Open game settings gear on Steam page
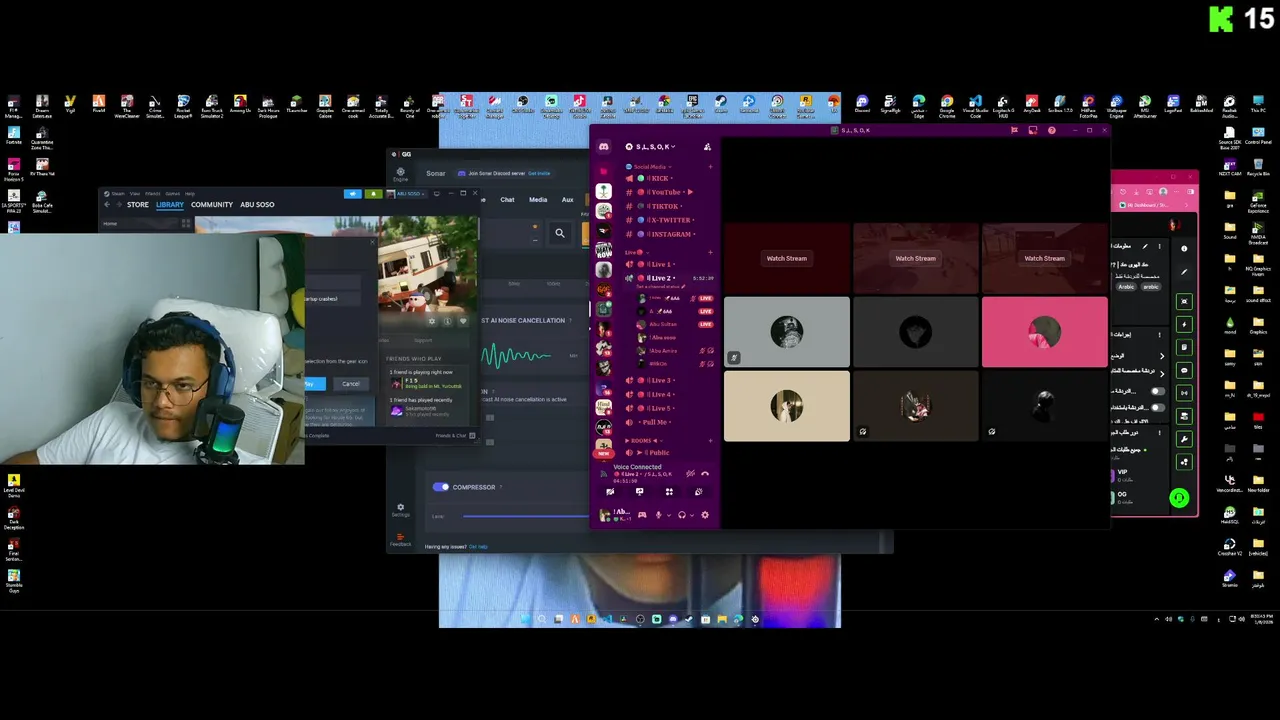The height and width of the screenshot is (720, 1280). (432, 321)
